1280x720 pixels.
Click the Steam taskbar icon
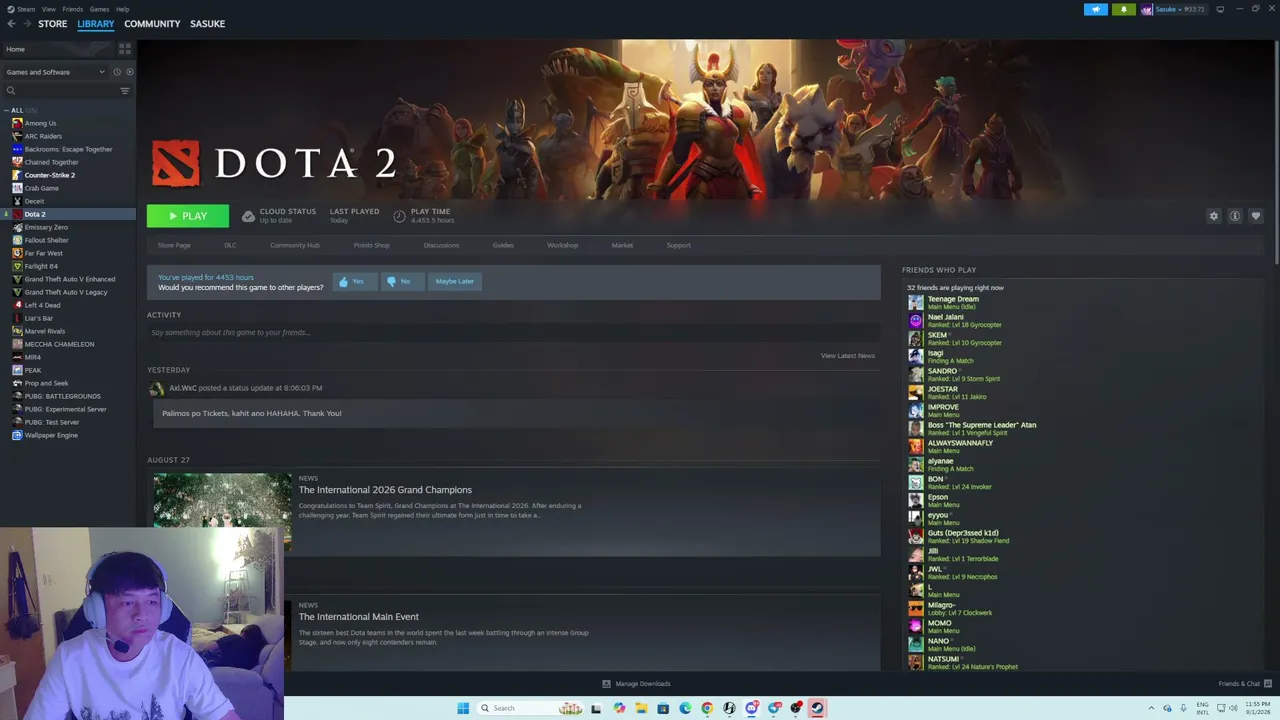pyautogui.click(x=817, y=708)
